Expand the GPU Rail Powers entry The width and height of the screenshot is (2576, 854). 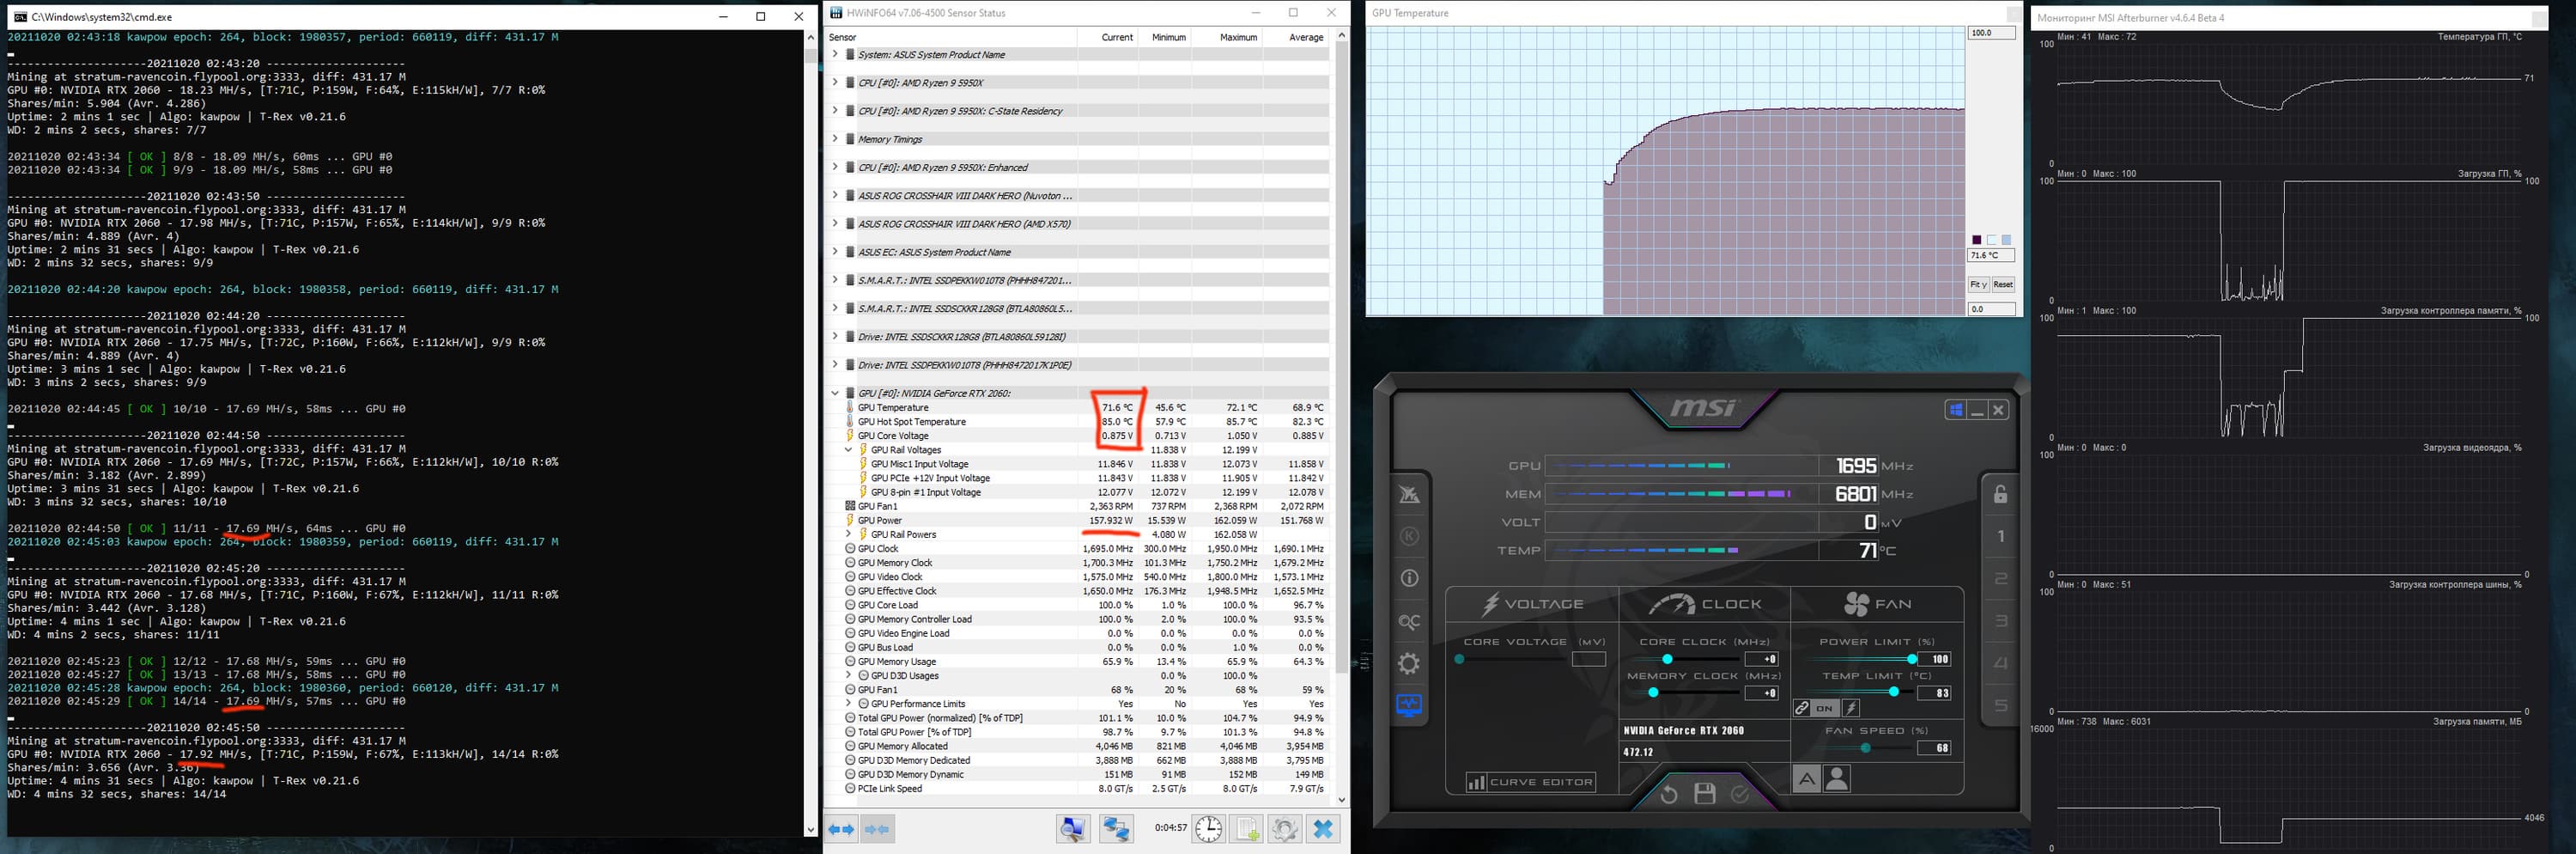(x=848, y=534)
